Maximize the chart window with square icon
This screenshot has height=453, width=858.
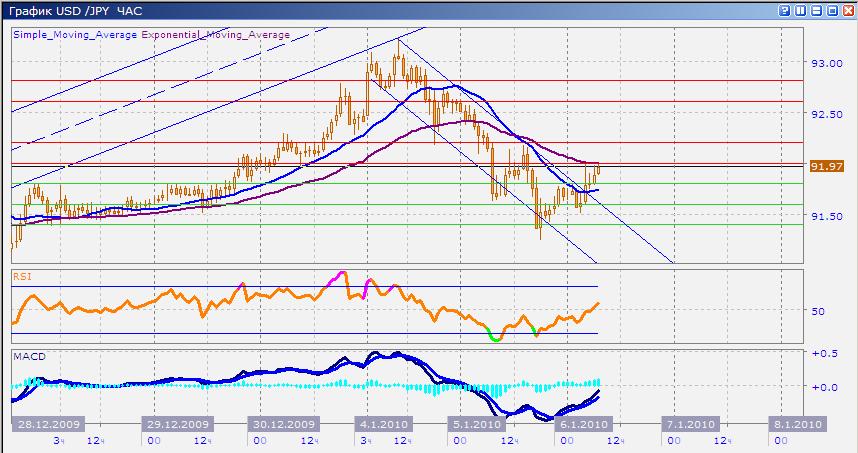tap(832, 10)
